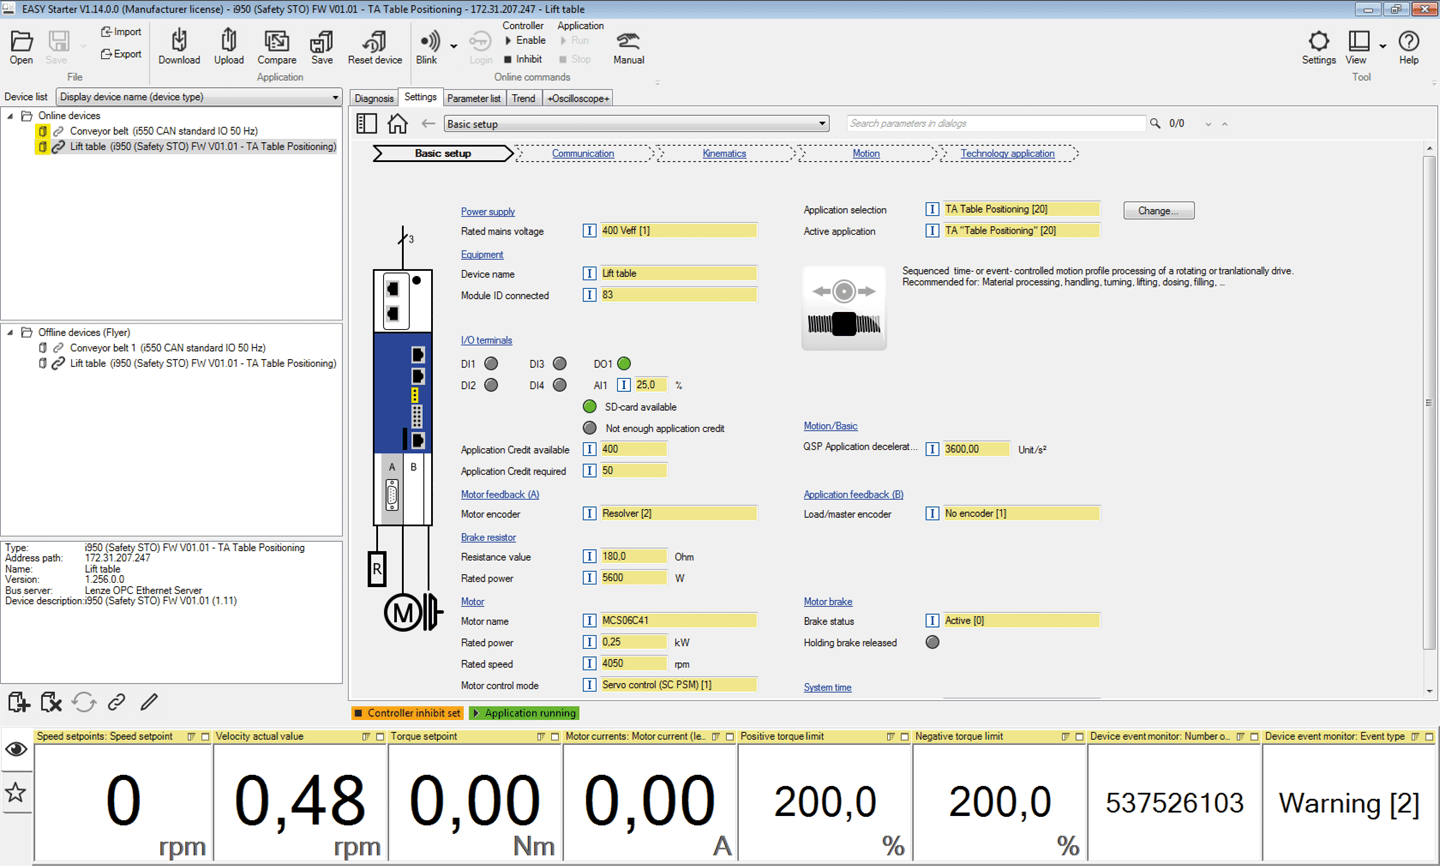Toggle the eye watch-panel icon

click(16, 750)
